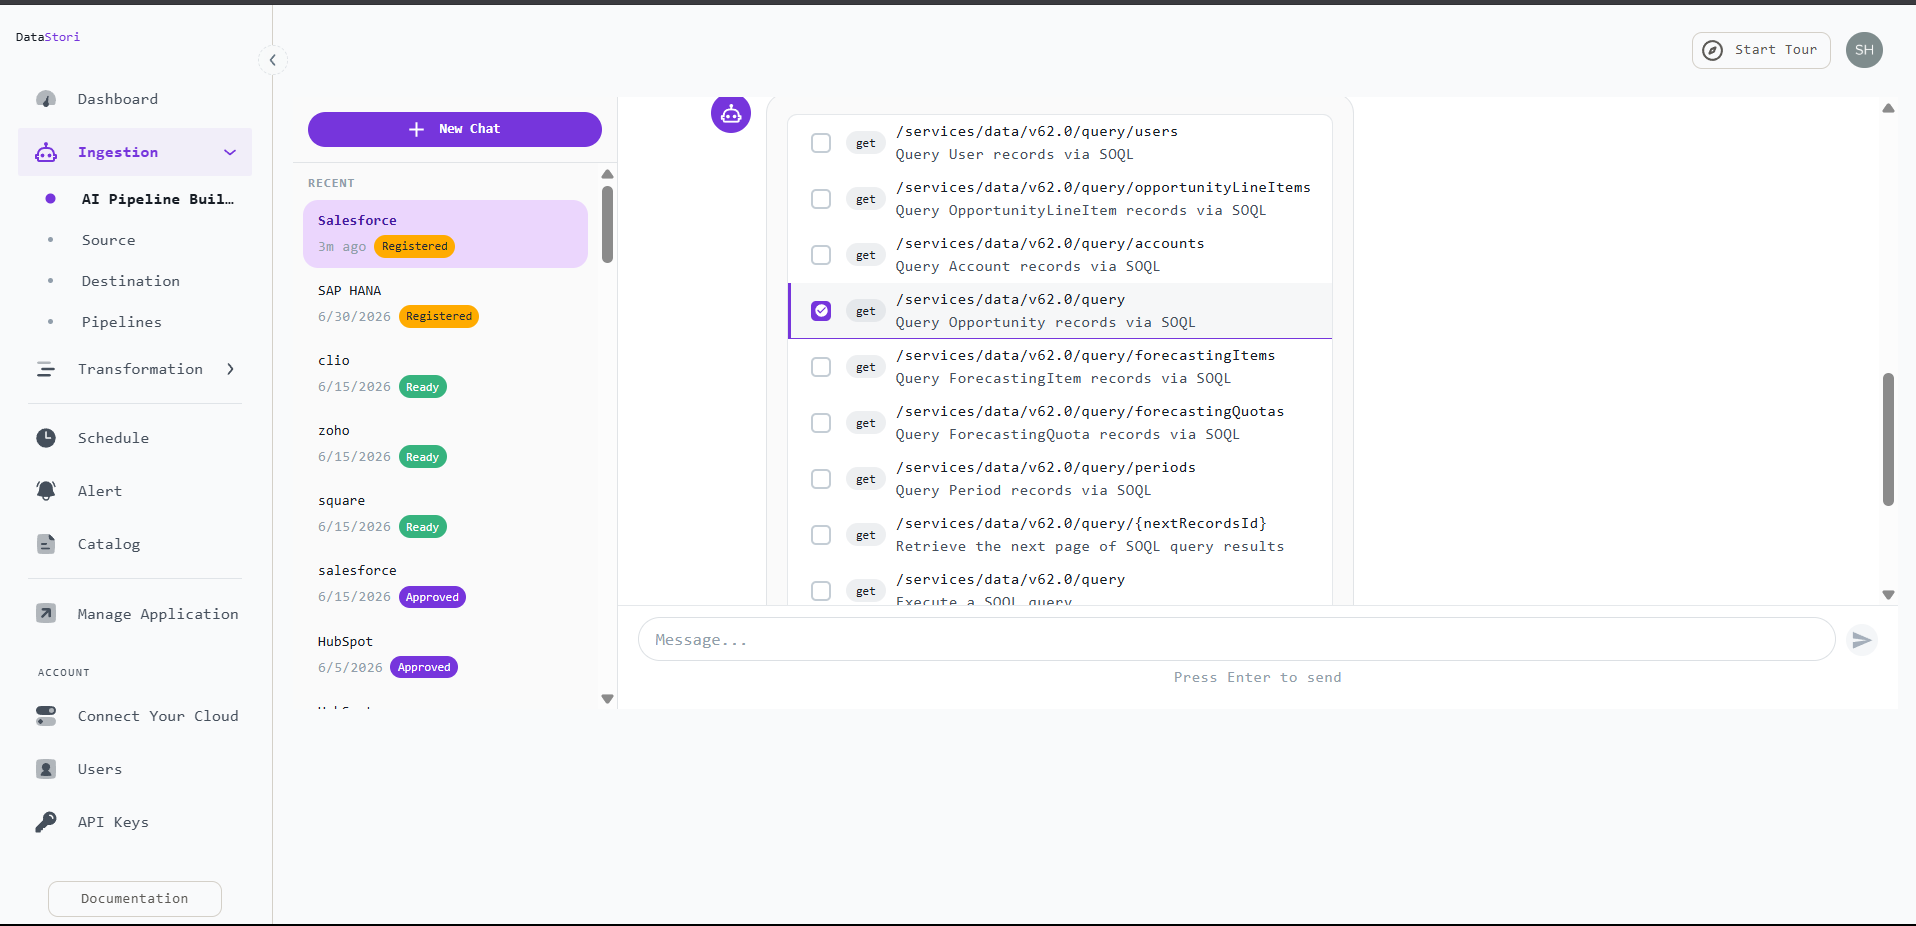This screenshot has width=1916, height=926.
Task: Click Retrieve the next page description
Action: click(x=1090, y=547)
